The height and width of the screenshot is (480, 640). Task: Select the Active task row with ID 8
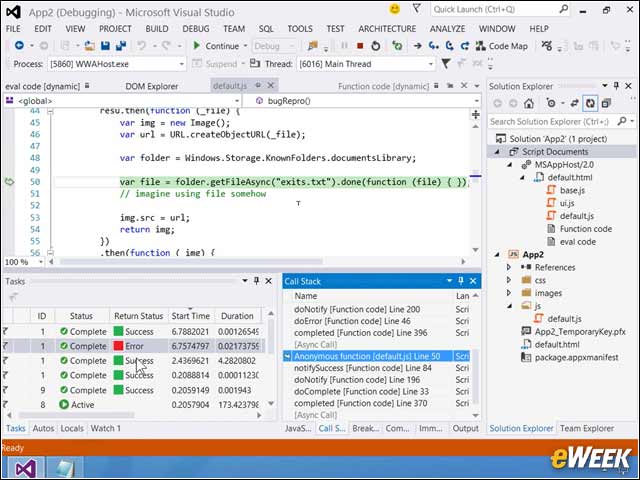(134, 404)
